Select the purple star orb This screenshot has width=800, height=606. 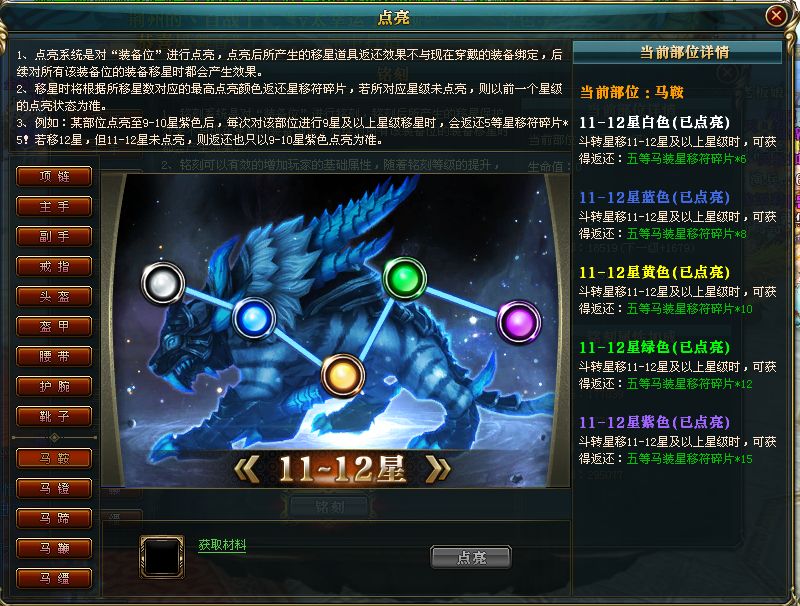518,322
